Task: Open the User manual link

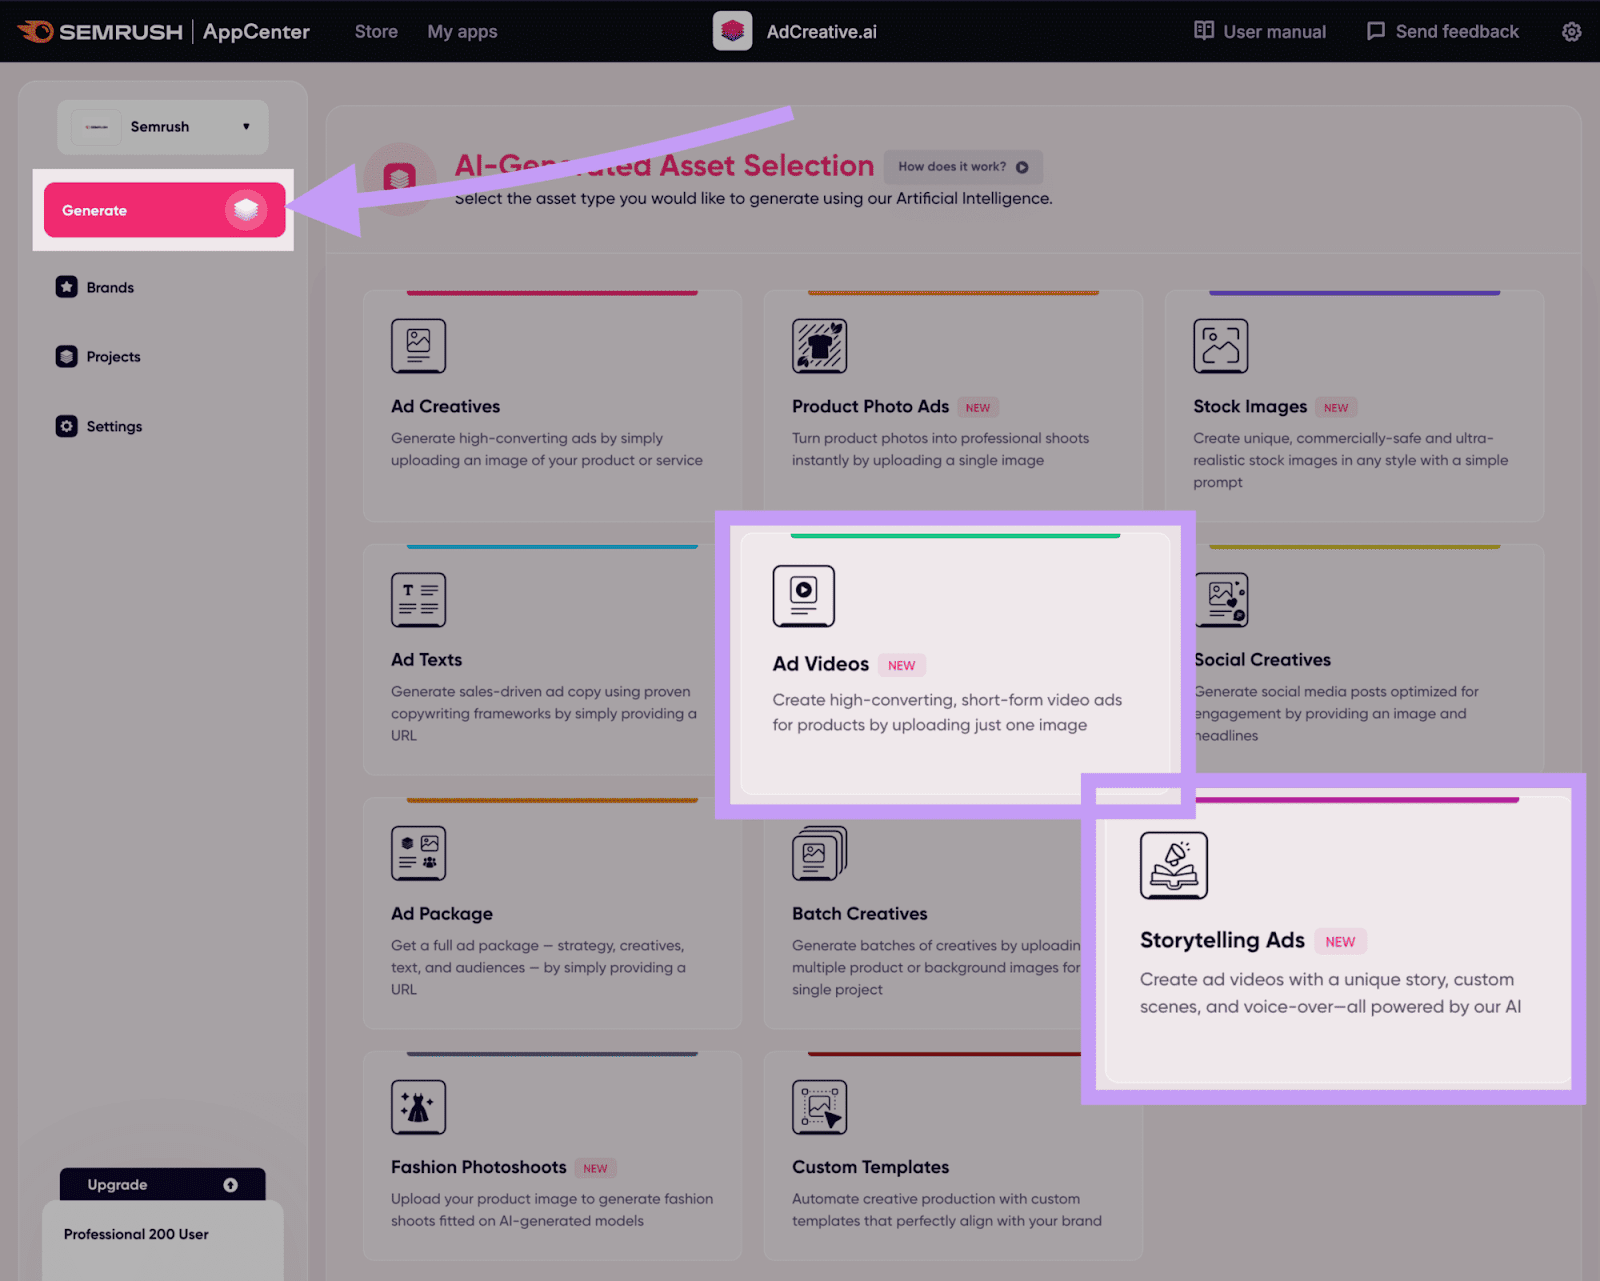Action: [1258, 31]
